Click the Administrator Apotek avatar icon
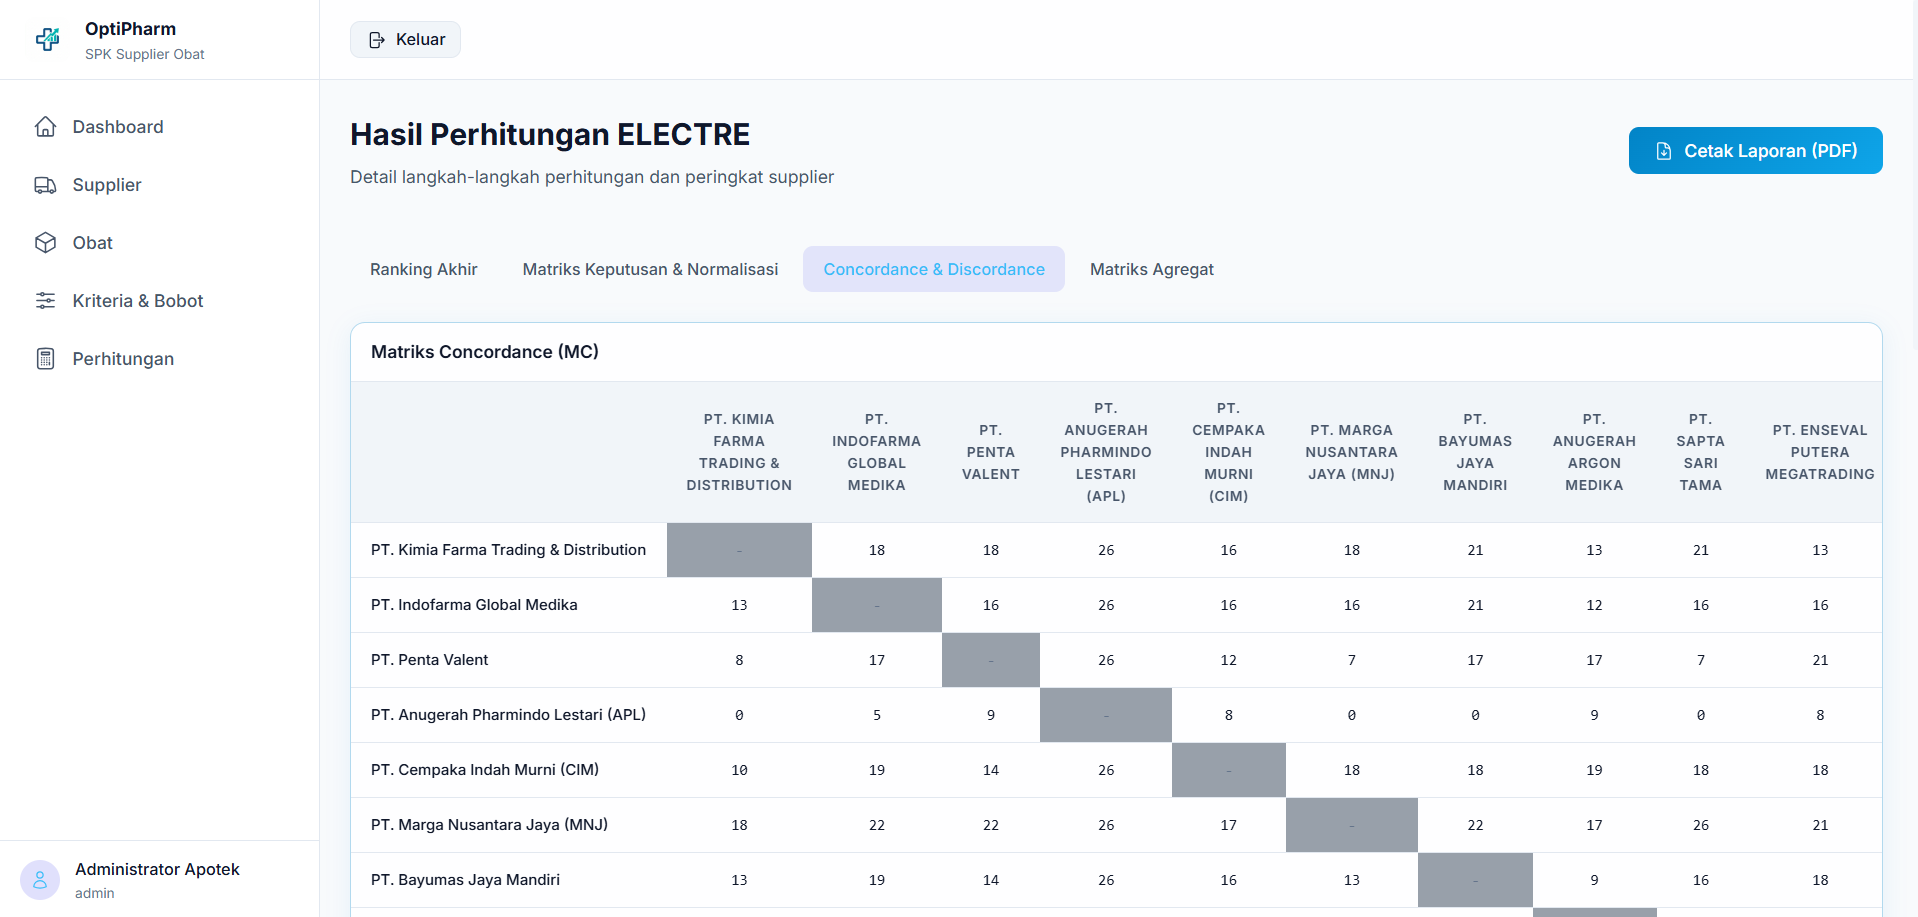The width and height of the screenshot is (1918, 917). tap(40, 880)
